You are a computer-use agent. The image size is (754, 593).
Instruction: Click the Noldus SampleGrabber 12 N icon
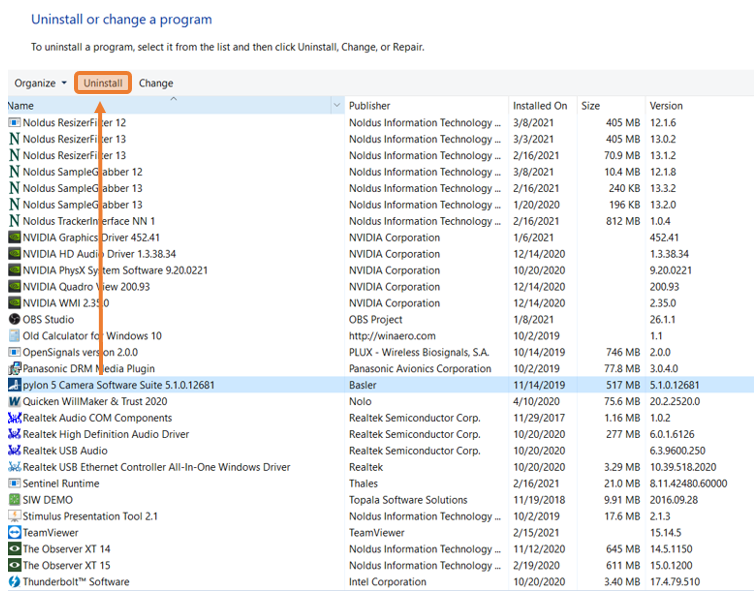coord(14,172)
